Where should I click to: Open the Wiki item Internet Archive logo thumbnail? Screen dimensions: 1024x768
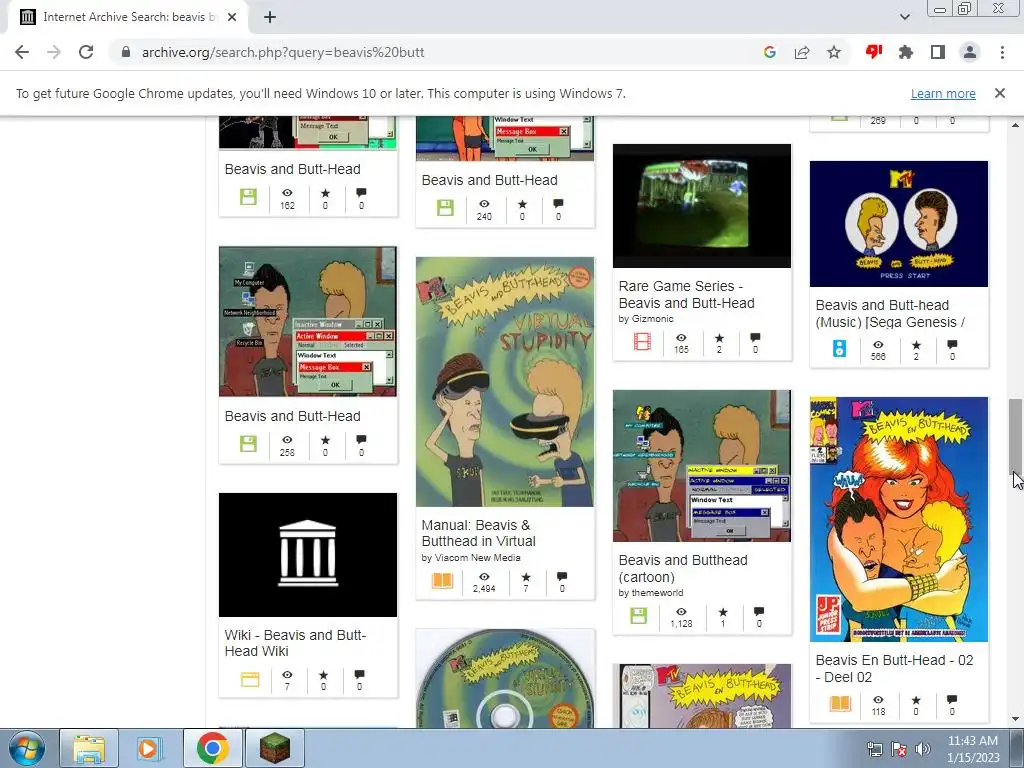308,555
